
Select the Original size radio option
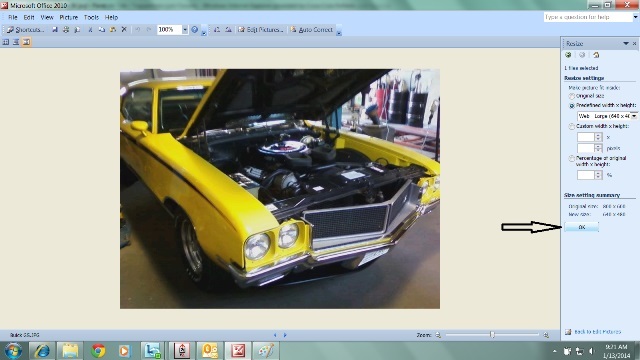[x=572, y=96]
